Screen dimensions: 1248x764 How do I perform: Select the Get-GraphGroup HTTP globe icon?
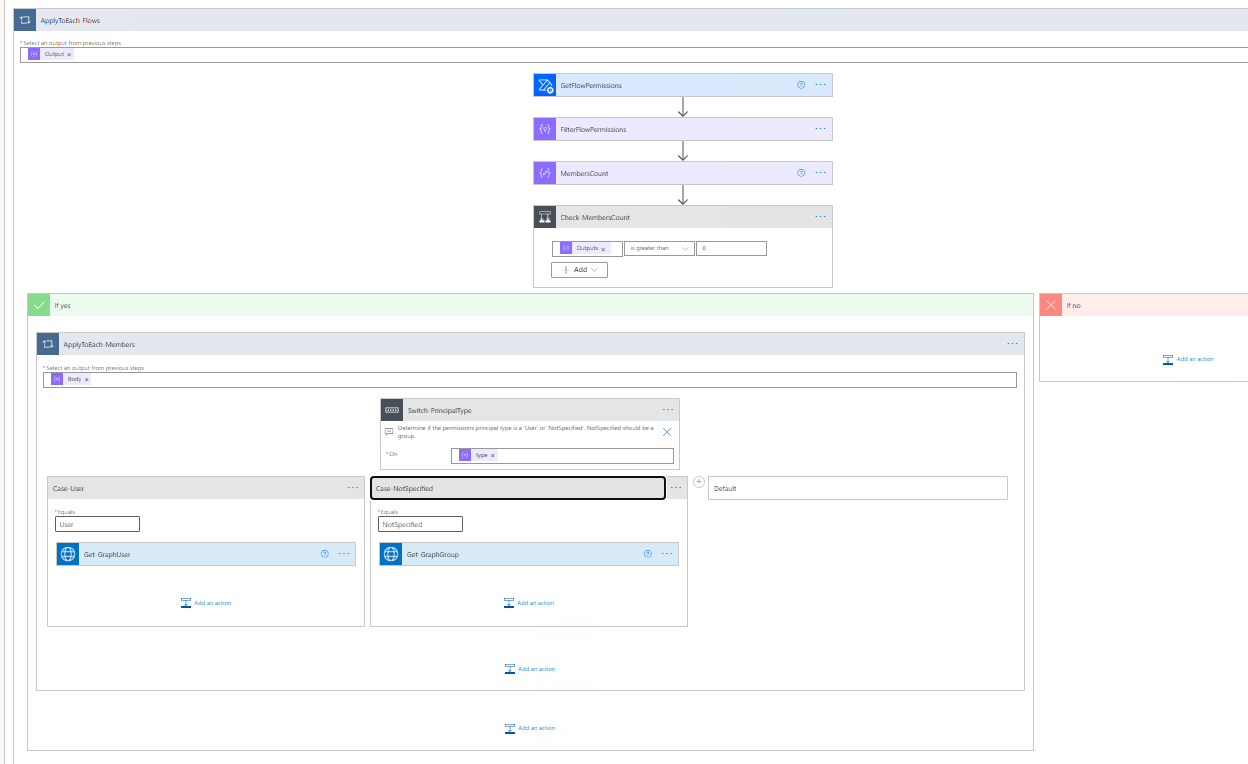tap(390, 553)
